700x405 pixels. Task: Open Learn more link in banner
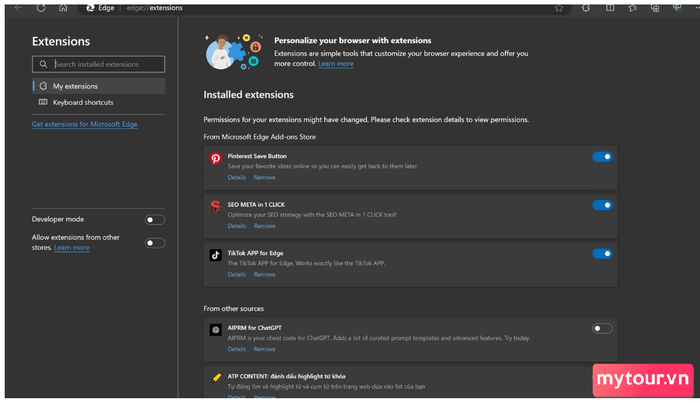335,63
